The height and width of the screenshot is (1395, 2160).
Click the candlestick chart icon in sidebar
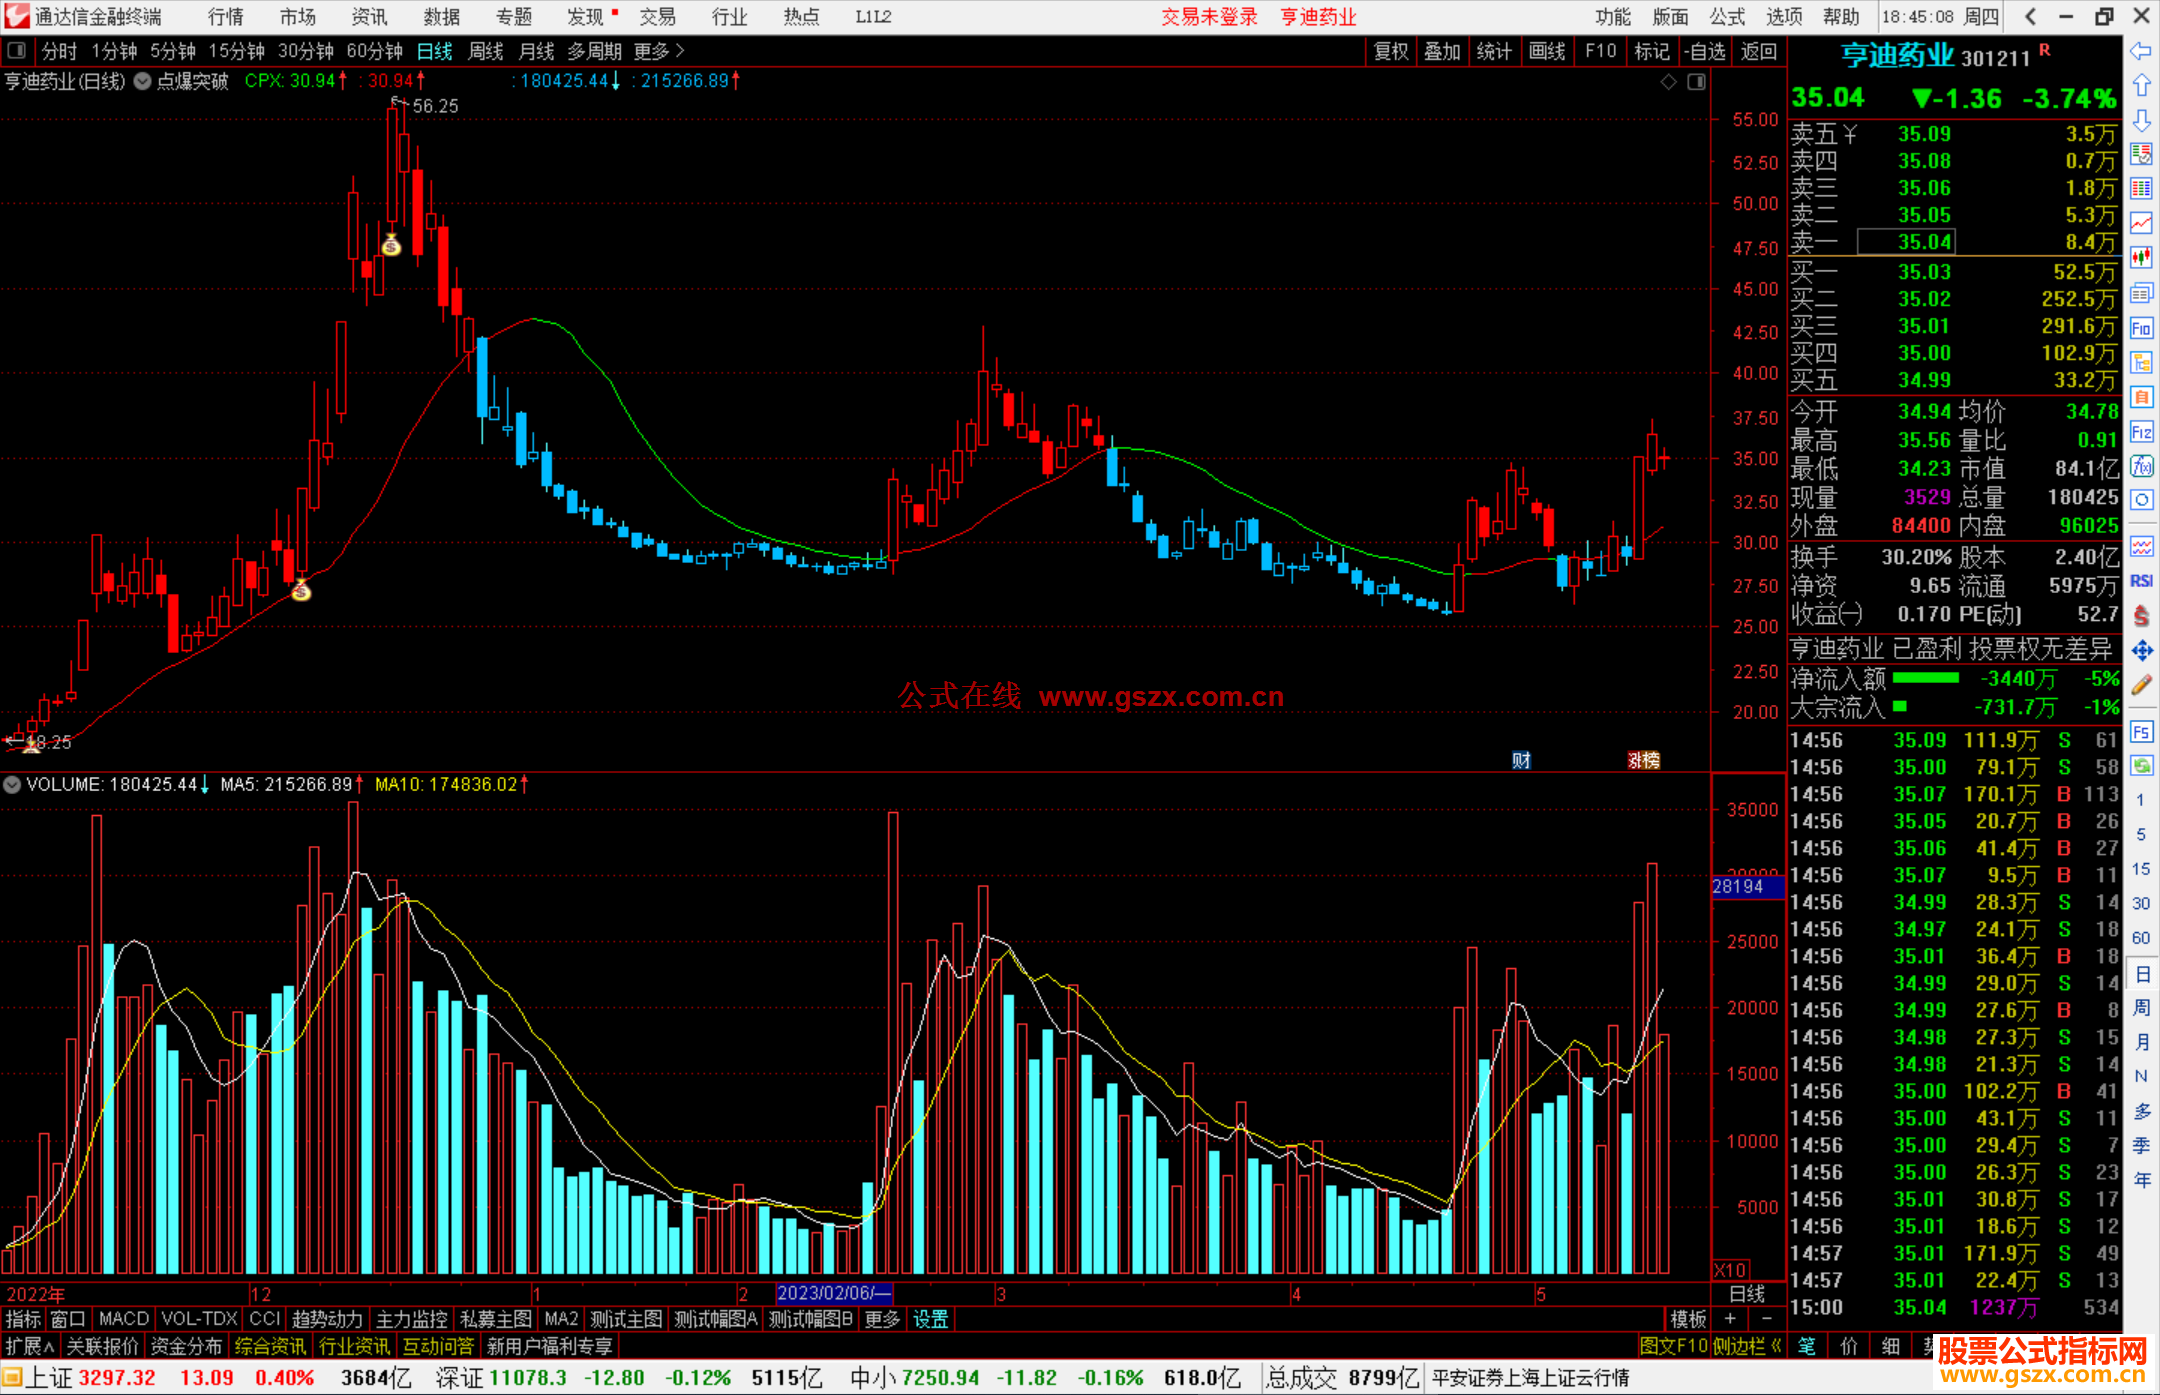click(2141, 258)
